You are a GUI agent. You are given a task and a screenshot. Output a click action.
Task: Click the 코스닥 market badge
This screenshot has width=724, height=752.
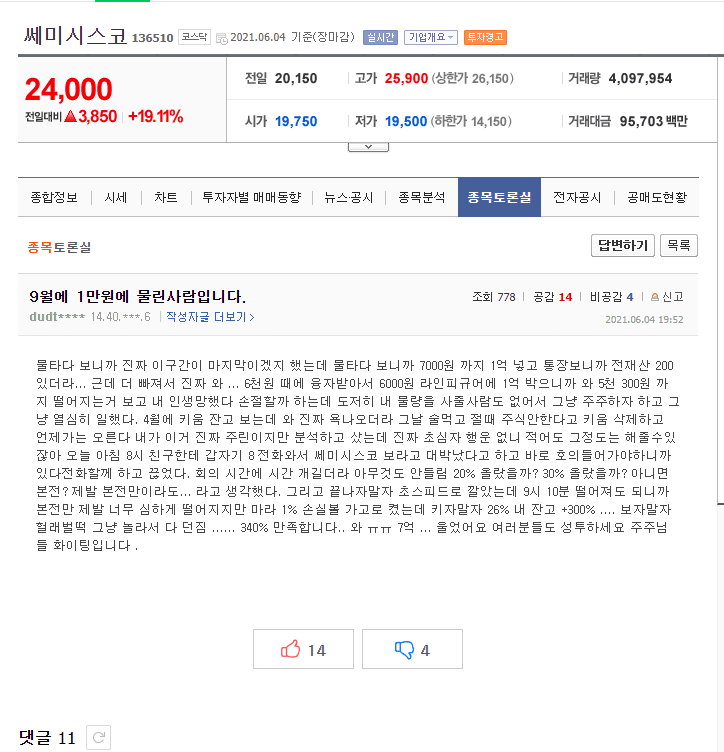point(194,37)
